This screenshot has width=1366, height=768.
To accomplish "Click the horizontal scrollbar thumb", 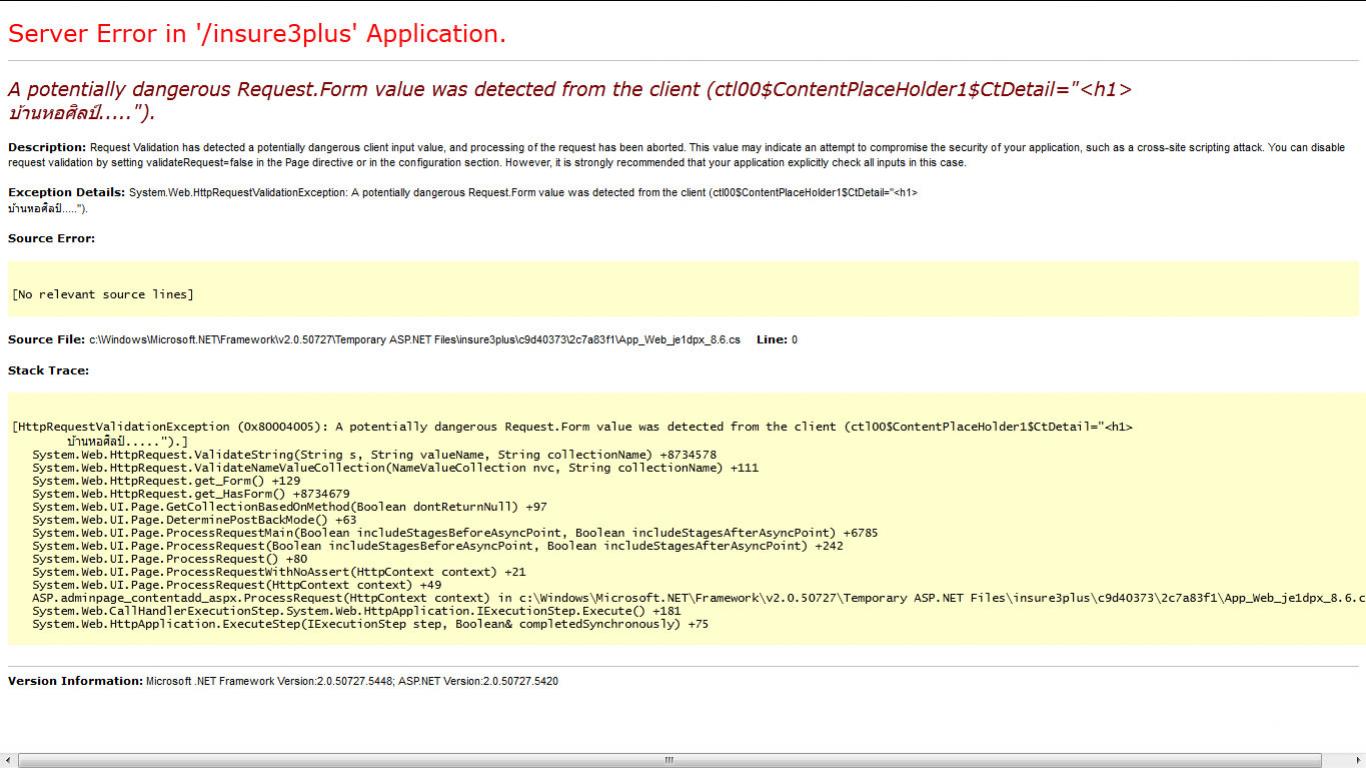I will tap(669, 760).
